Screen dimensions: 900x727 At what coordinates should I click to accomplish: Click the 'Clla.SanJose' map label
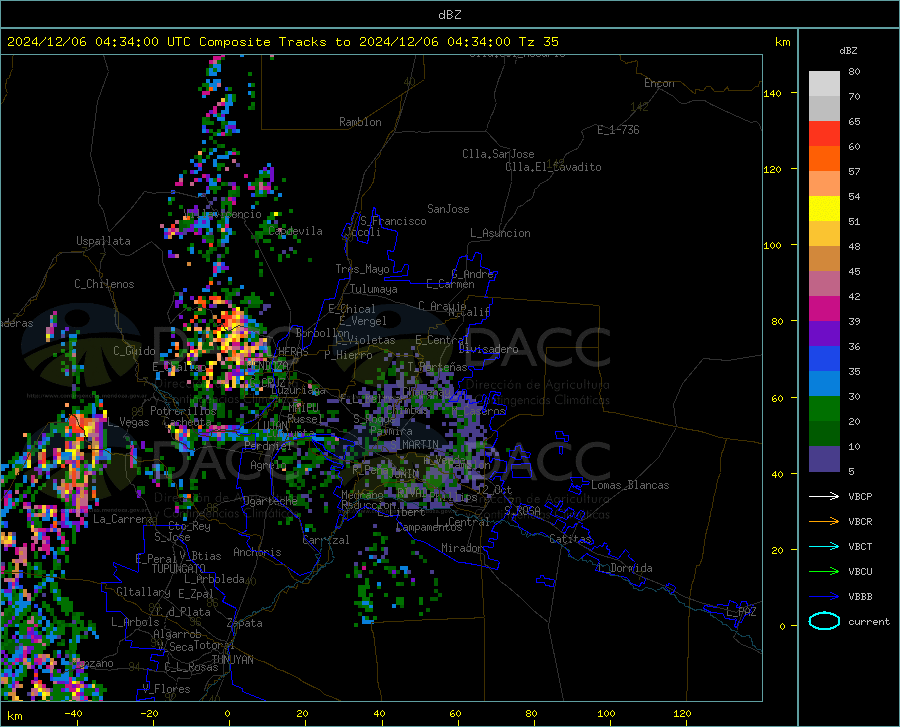click(x=498, y=154)
